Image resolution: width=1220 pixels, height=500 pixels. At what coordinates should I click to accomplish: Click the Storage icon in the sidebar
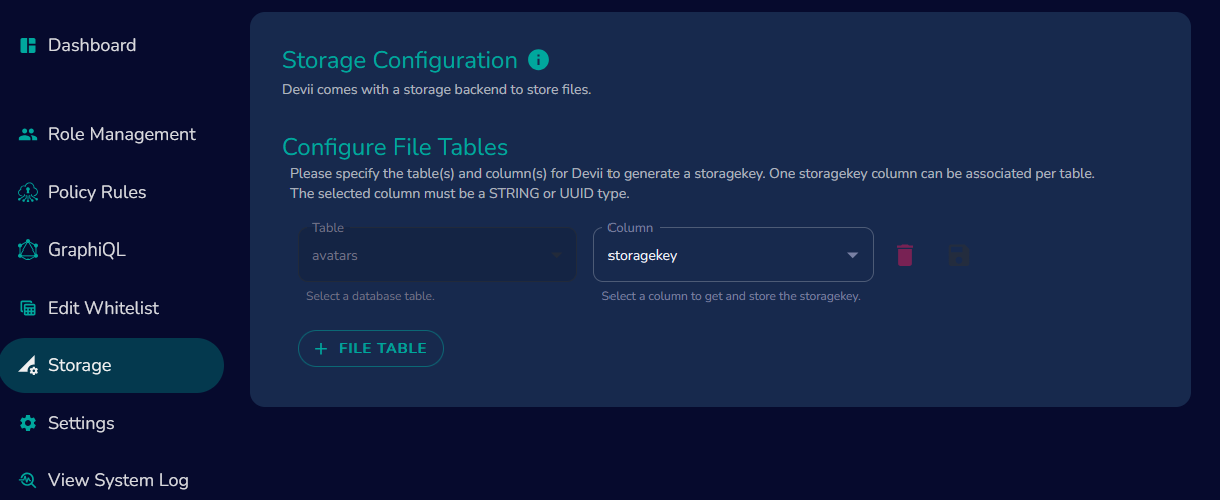pyautogui.click(x=28, y=365)
